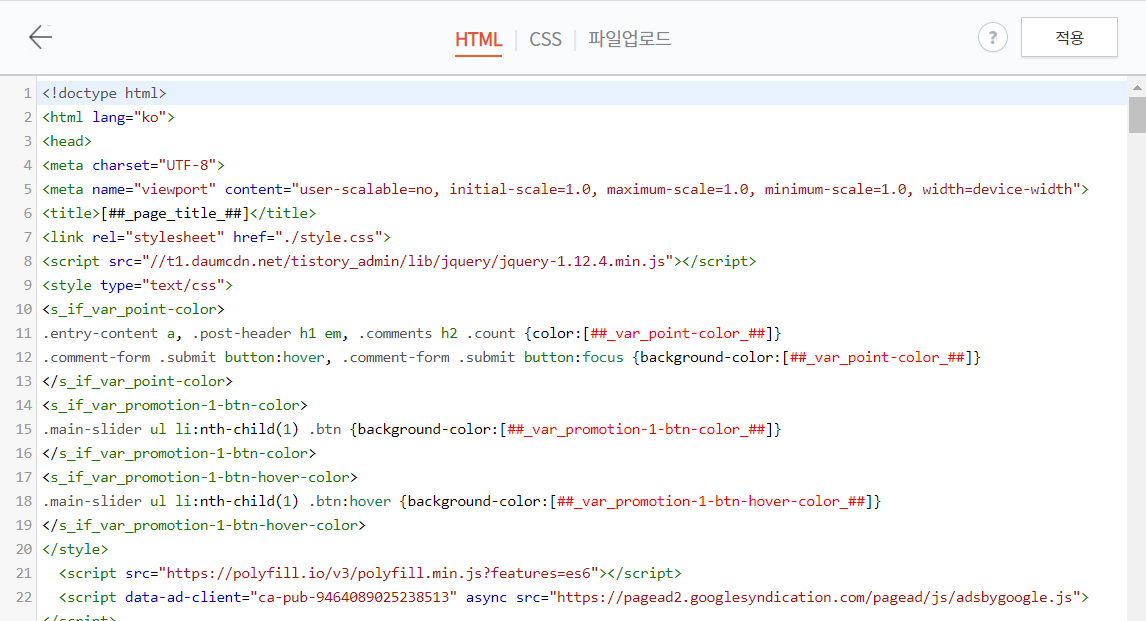Screen dimensions: 1146x621
Task: Click the scrollbar up arrow
Action: [1137, 87]
